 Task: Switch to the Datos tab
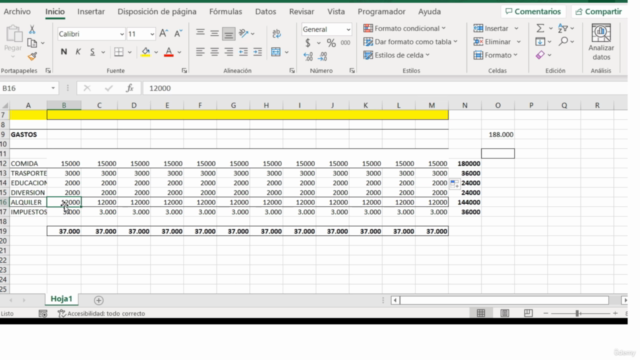click(x=266, y=11)
